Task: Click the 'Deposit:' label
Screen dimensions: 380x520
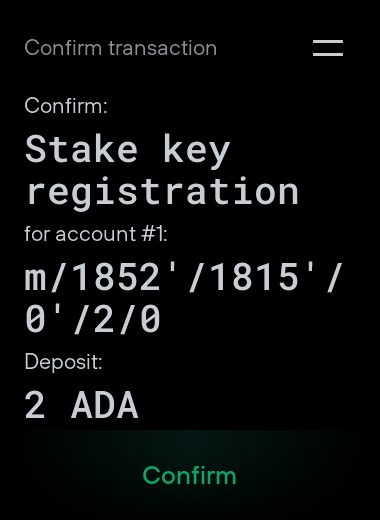Action: [x=63, y=362]
